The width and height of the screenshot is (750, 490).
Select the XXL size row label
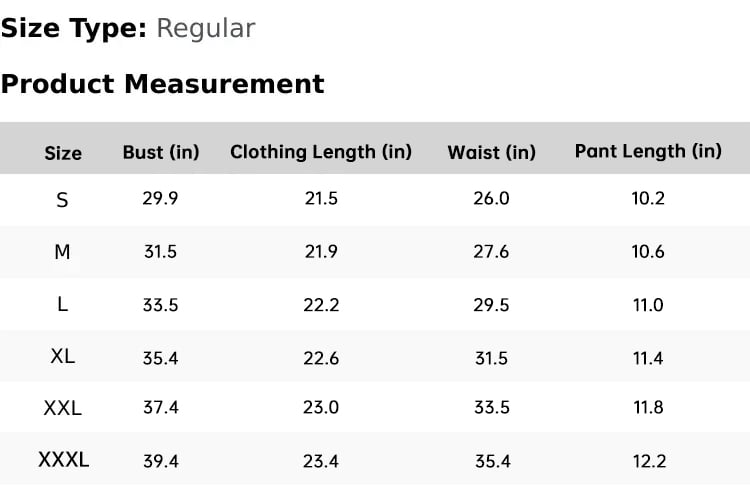[x=62, y=408]
